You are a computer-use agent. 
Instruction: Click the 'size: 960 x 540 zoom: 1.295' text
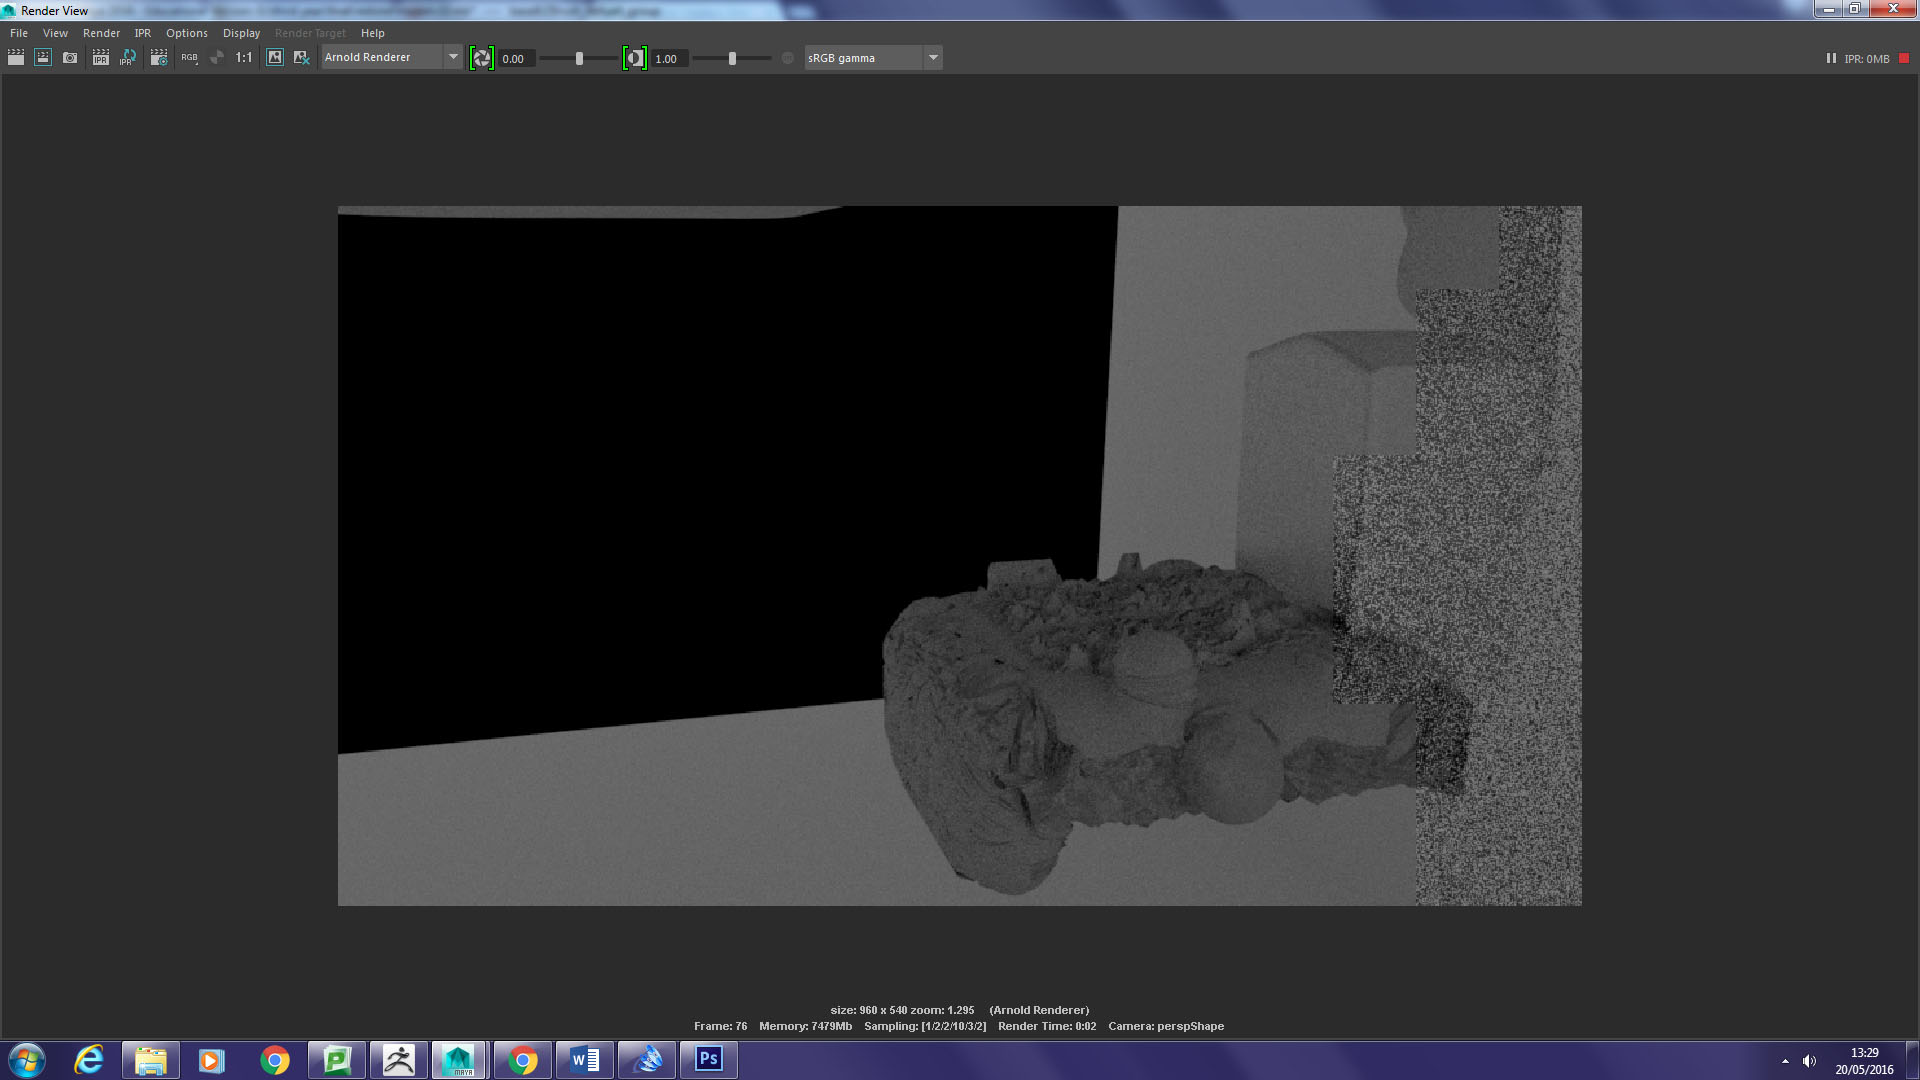point(902,1010)
